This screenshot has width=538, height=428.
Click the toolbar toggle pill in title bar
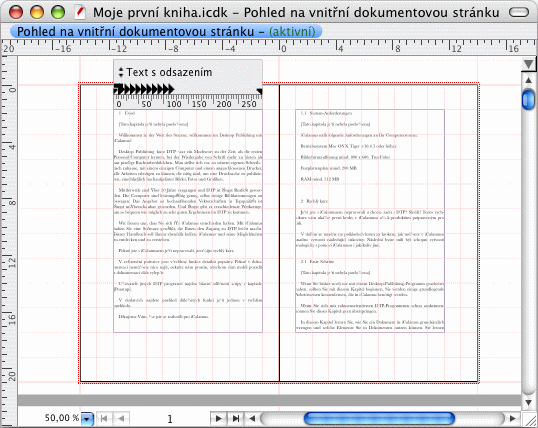(x=519, y=12)
